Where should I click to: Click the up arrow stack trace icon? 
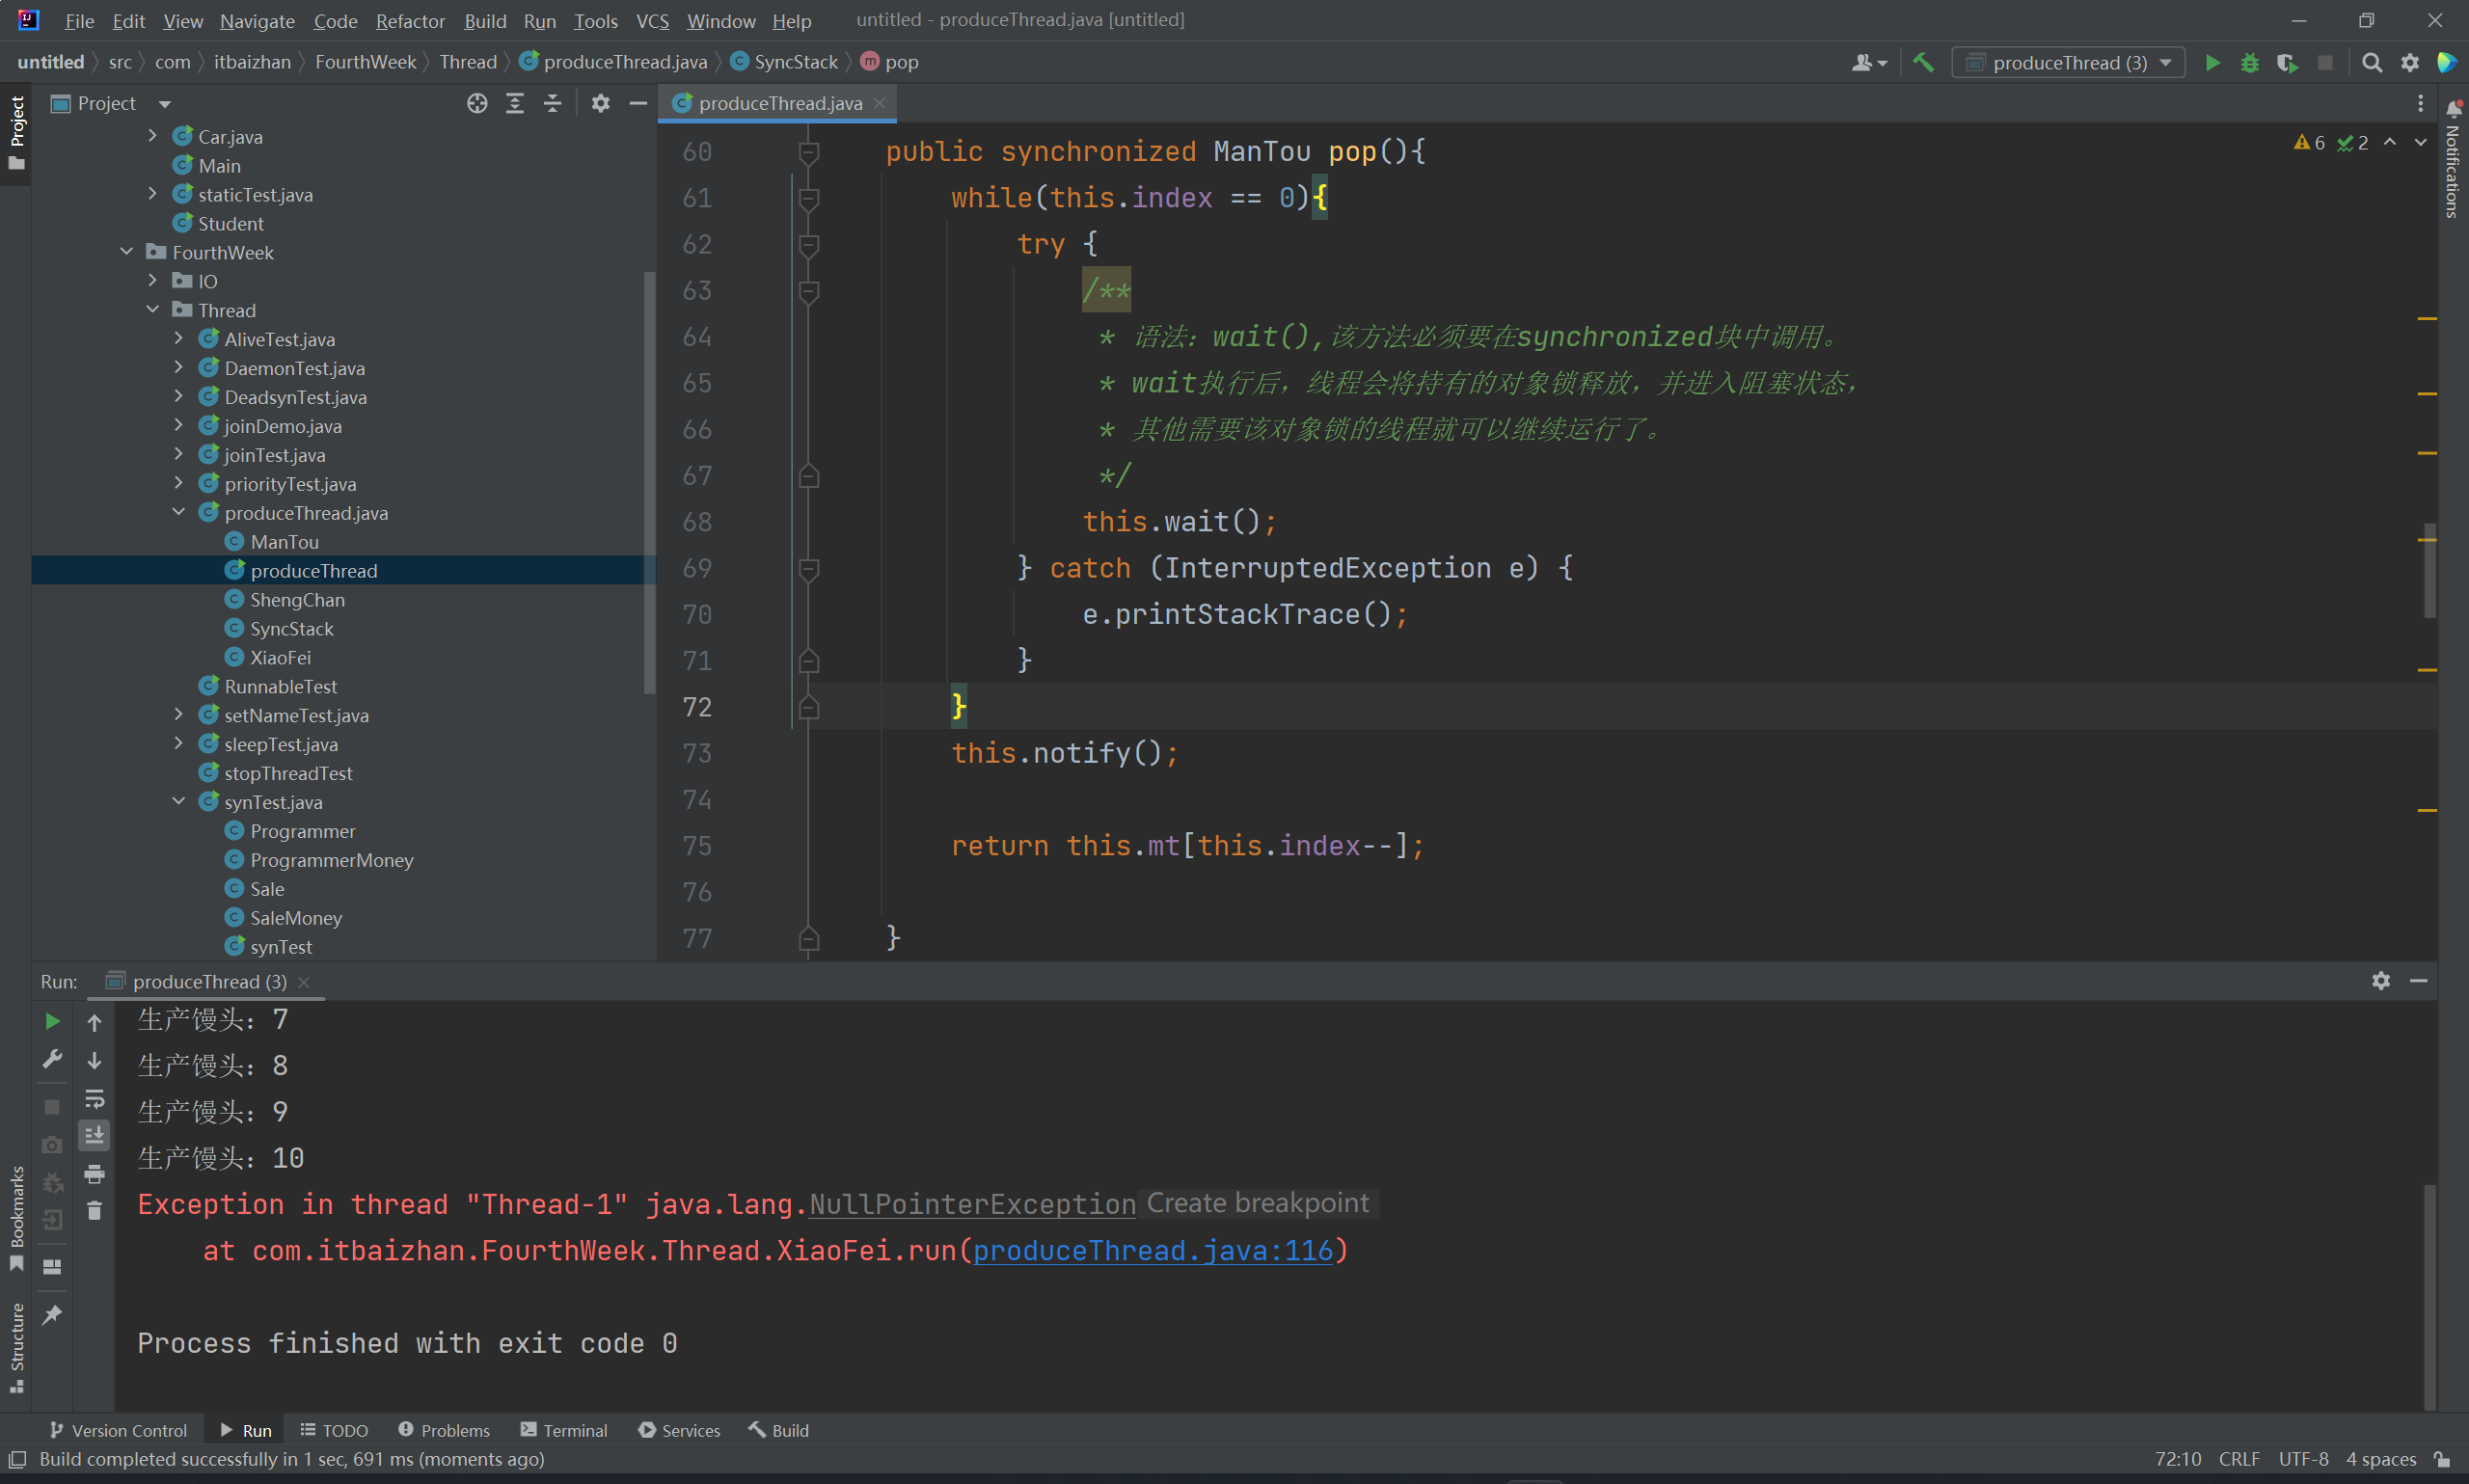coord(94,1022)
